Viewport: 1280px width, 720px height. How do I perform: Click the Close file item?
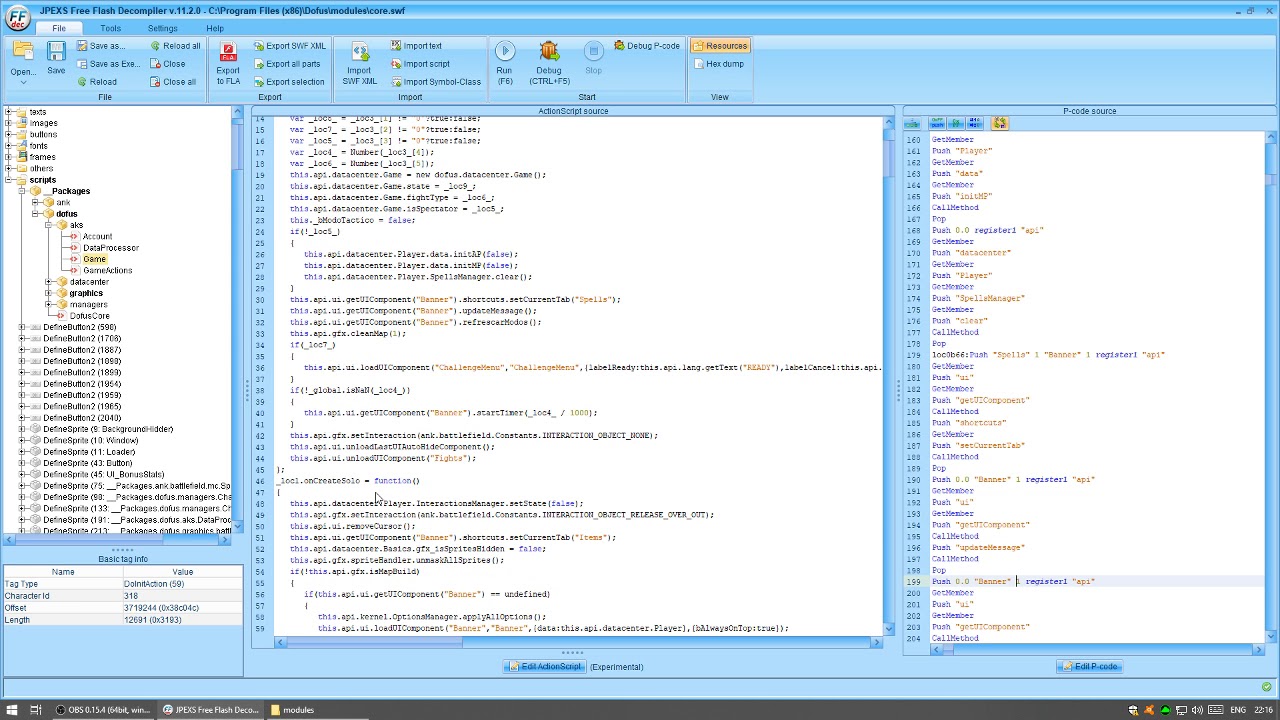[167, 64]
